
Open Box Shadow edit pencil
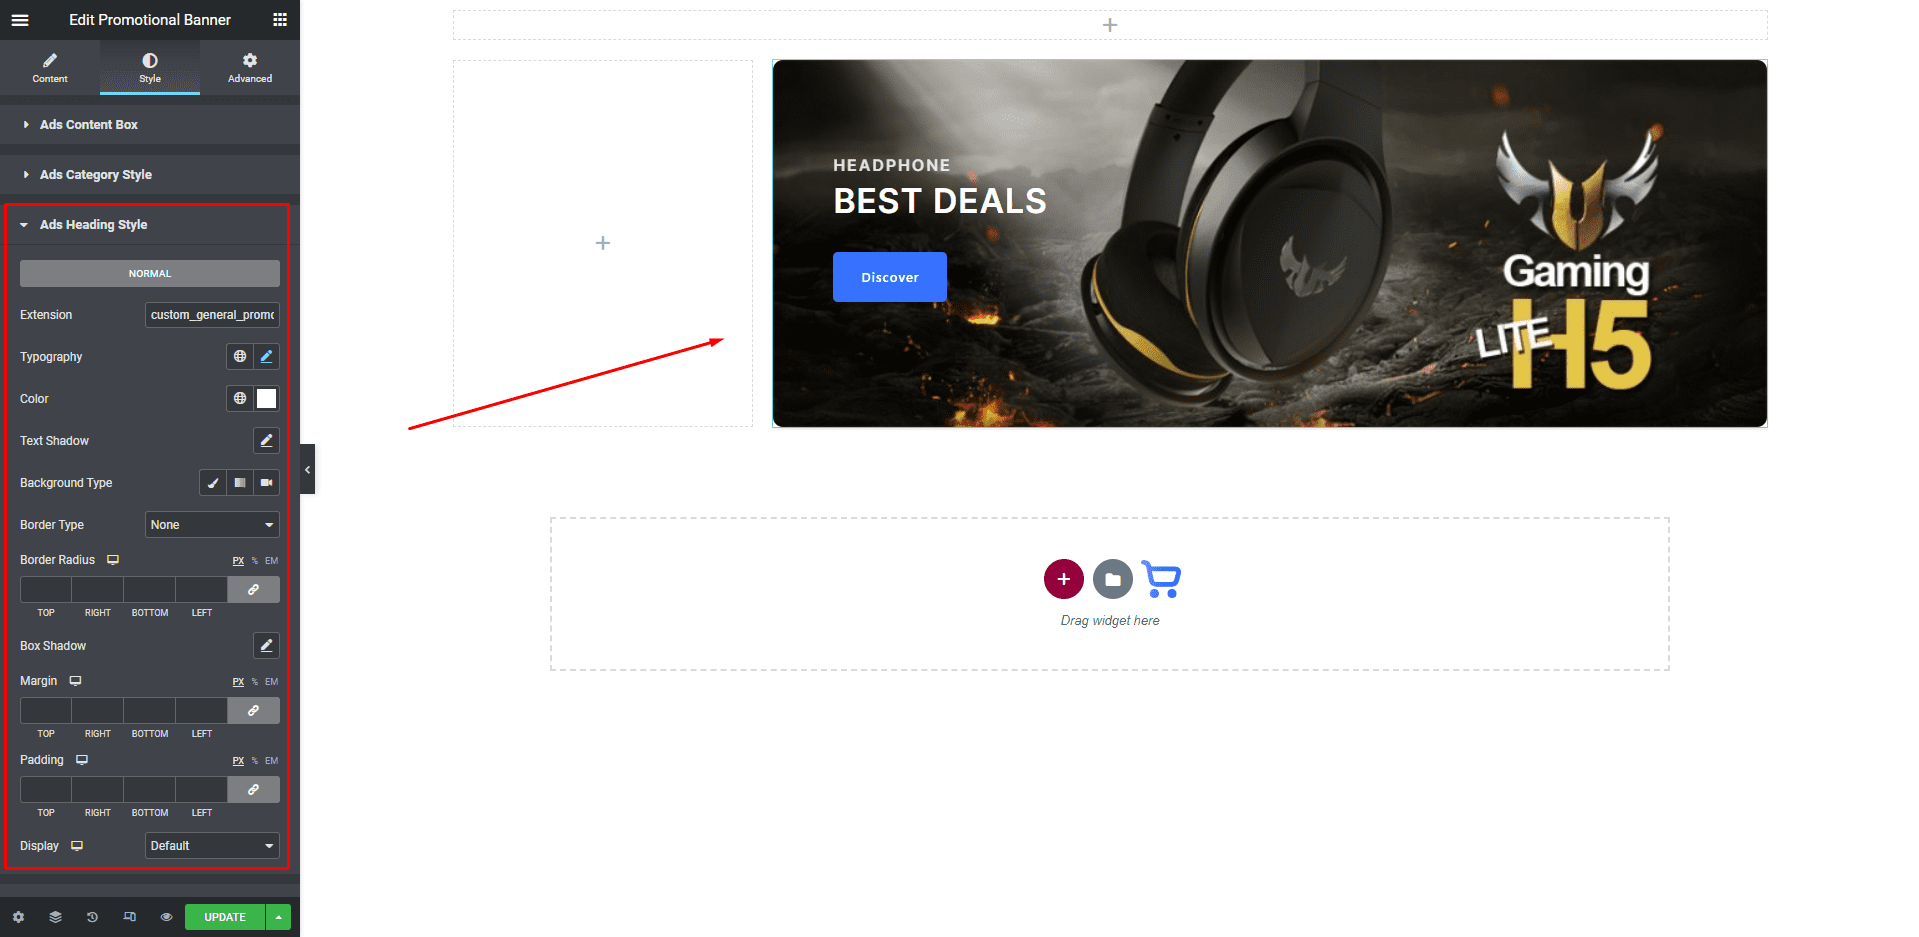click(x=266, y=646)
